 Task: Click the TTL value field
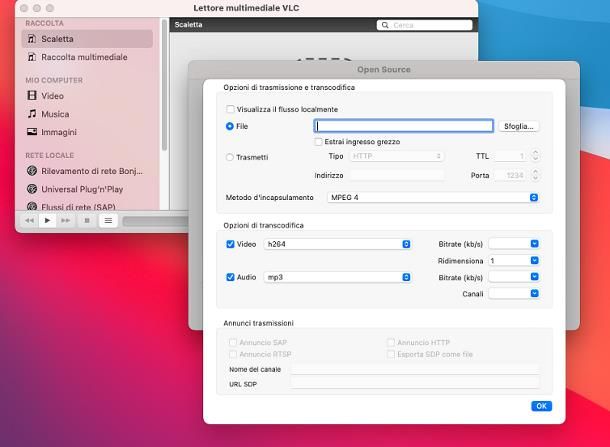pos(512,156)
